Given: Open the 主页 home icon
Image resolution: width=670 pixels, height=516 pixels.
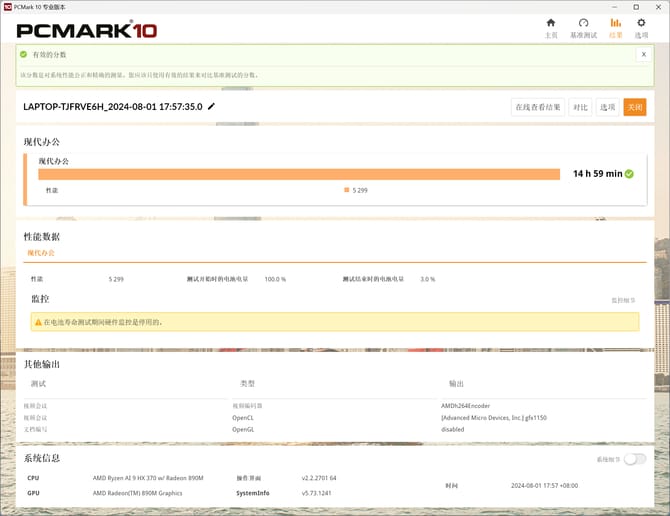Looking at the screenshot, I should click(550, 23).
